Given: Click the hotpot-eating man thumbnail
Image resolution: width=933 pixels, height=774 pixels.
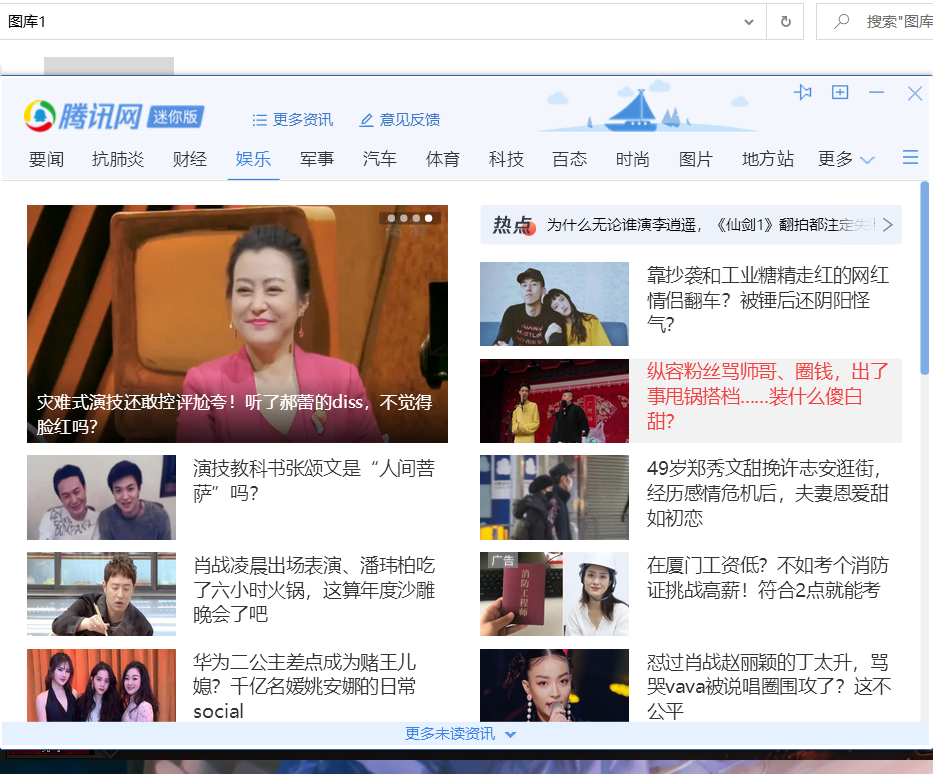Looking at the screenshot, I should tap(101, 594).
